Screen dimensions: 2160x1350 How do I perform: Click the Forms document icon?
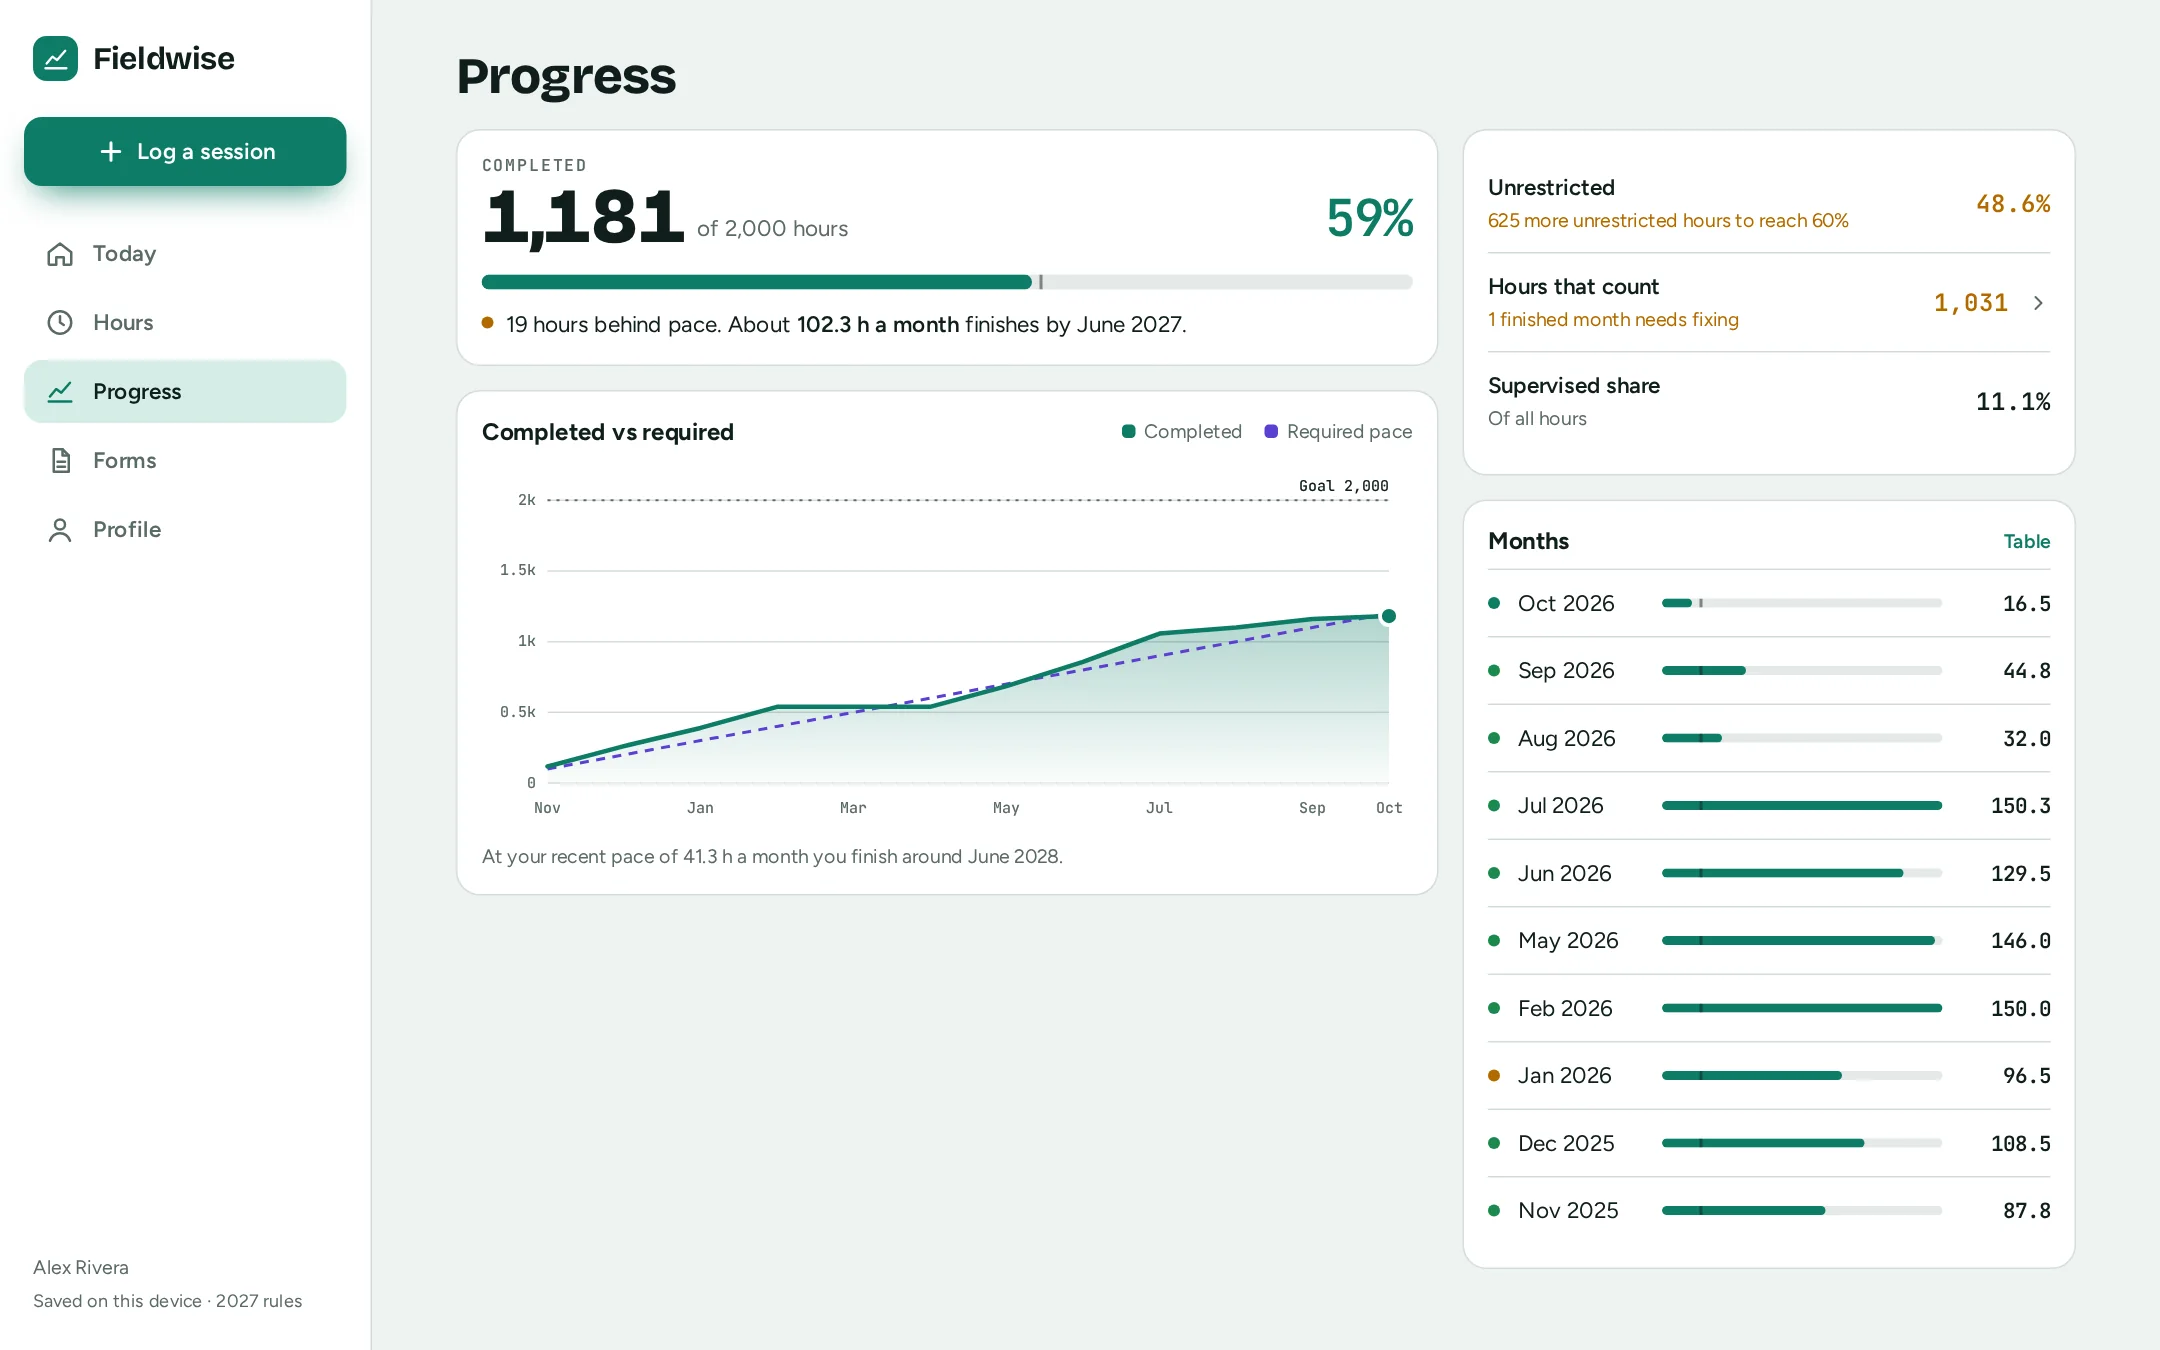(x=60, y=461)
